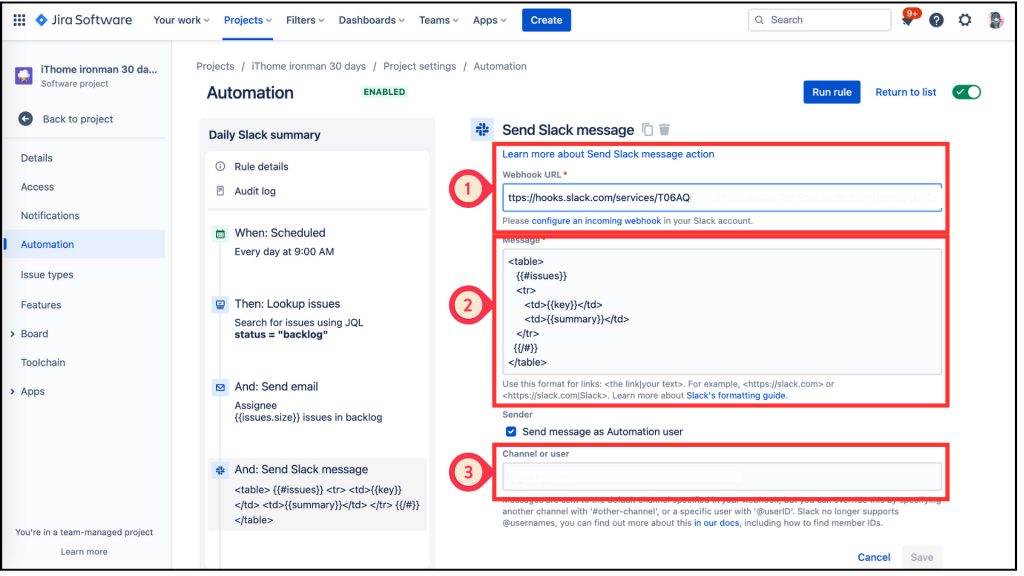
Task: Click the Send email envelope icon
Action: tap(220, 387)
